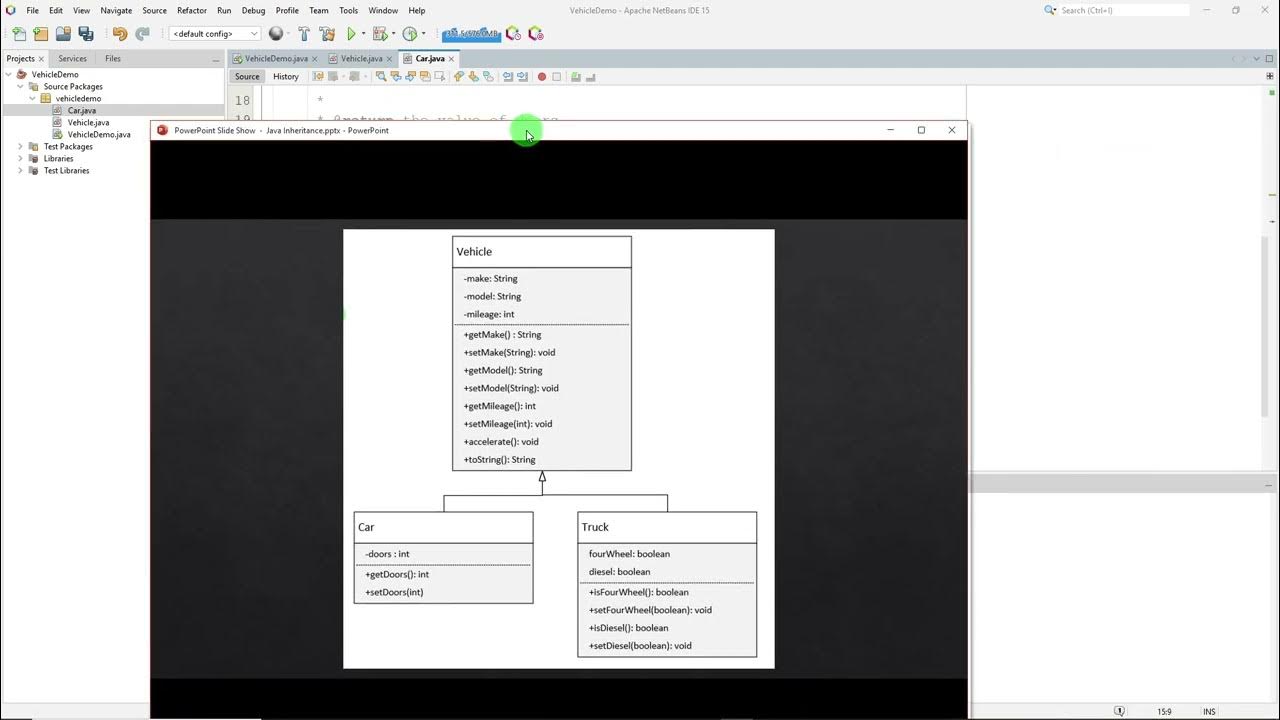Click the 15:9 cursor position in status bar
This screenshot has height=720, width=1280.
1164,712
